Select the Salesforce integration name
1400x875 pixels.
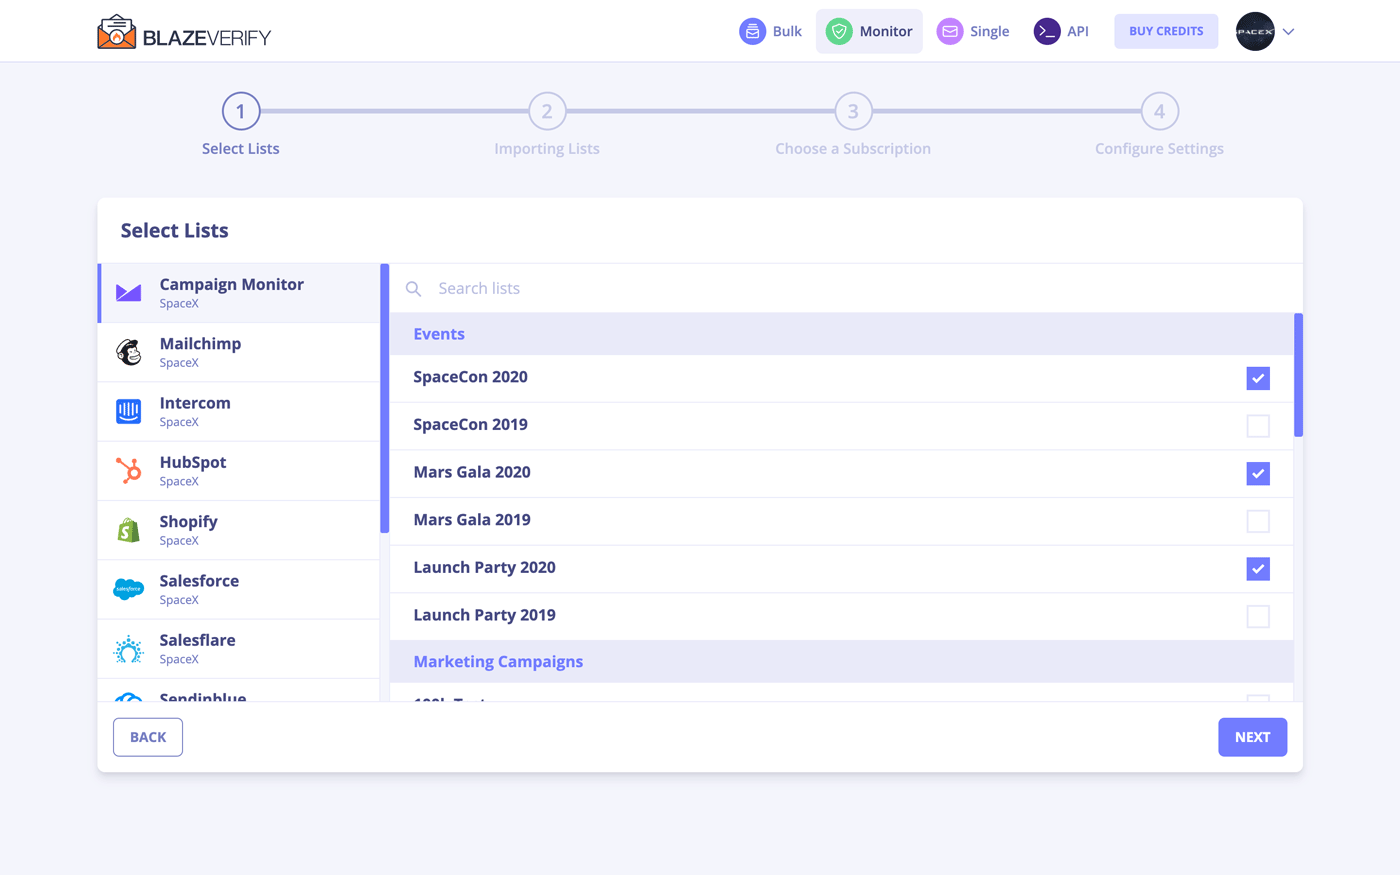[x=199, y=581]
